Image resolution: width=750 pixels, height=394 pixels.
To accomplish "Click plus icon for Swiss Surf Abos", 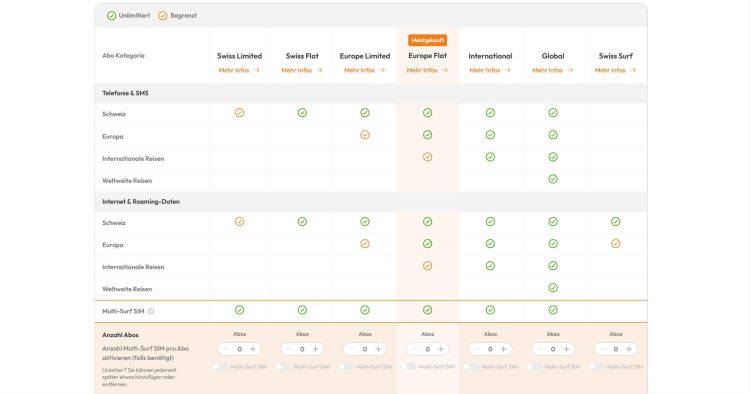I will coord(629,349).
